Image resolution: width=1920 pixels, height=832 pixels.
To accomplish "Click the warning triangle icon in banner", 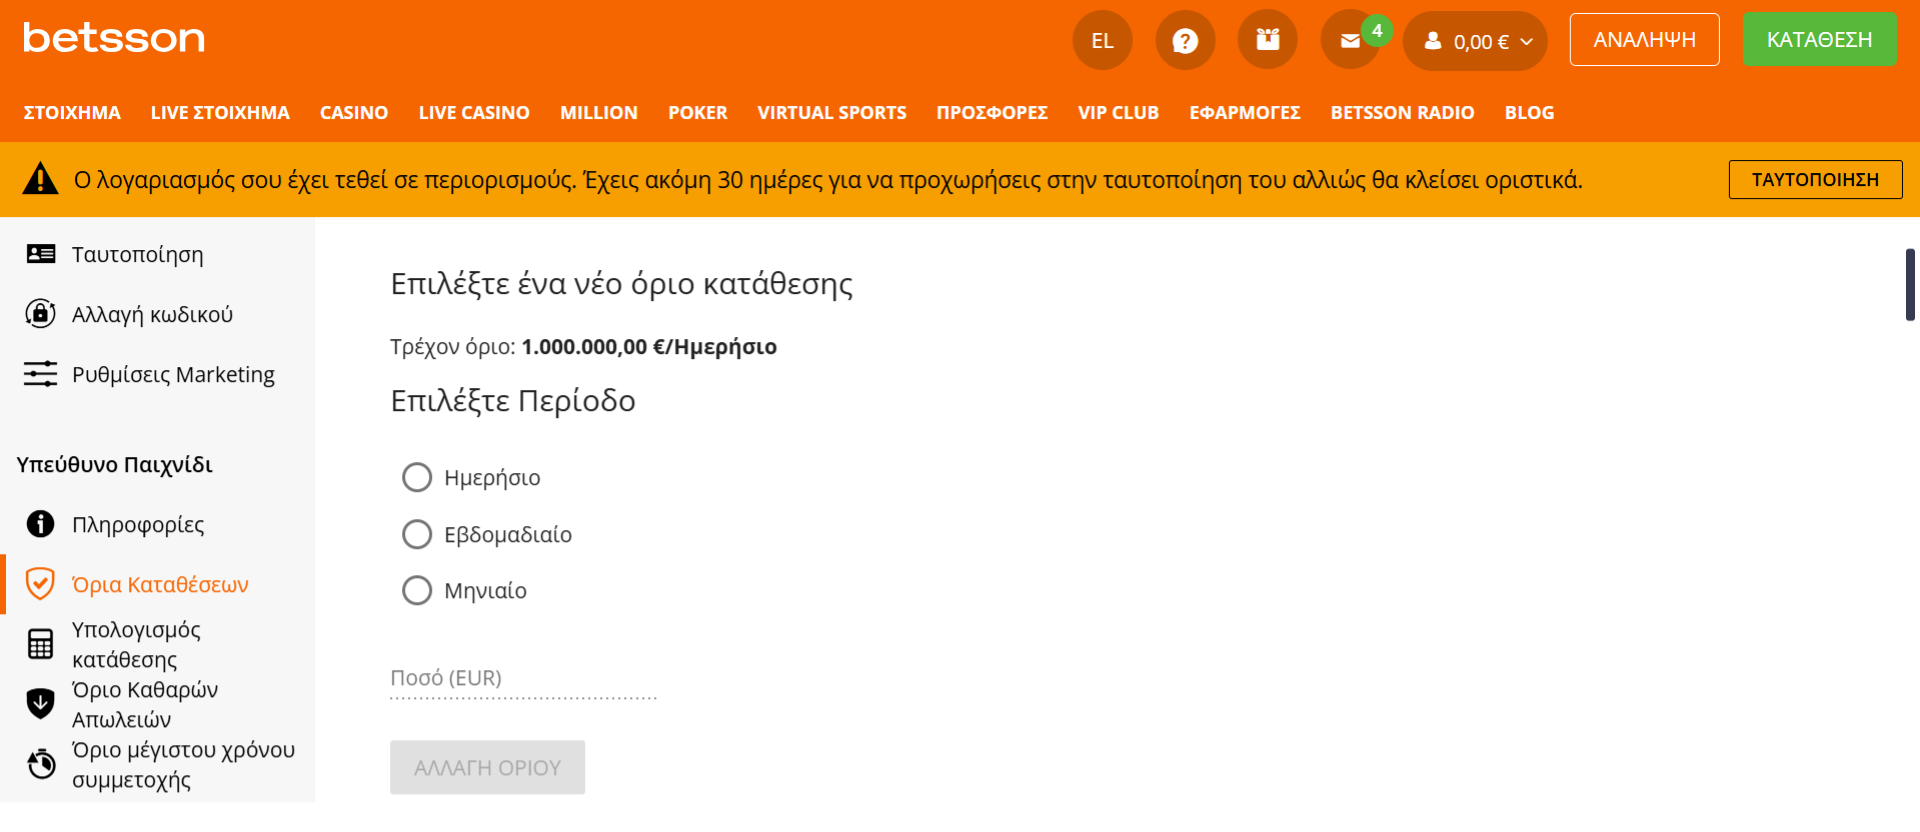I will (40, 179).
